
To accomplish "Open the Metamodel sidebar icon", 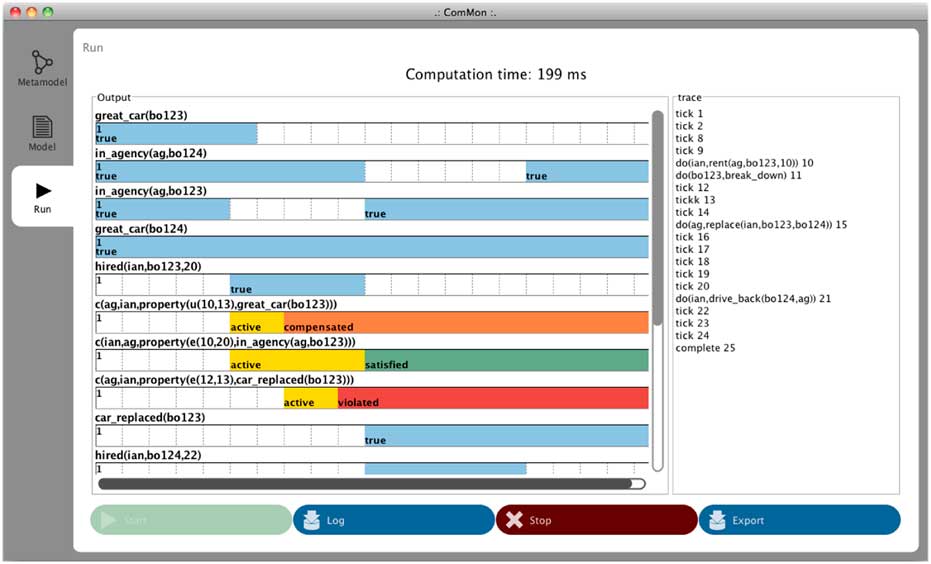I will (x=42, y=61).
